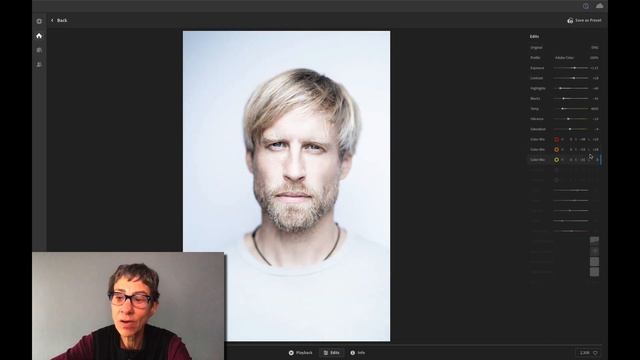
Task: Select the orange Color Mix swatch
Action: [x=556, y=149]
